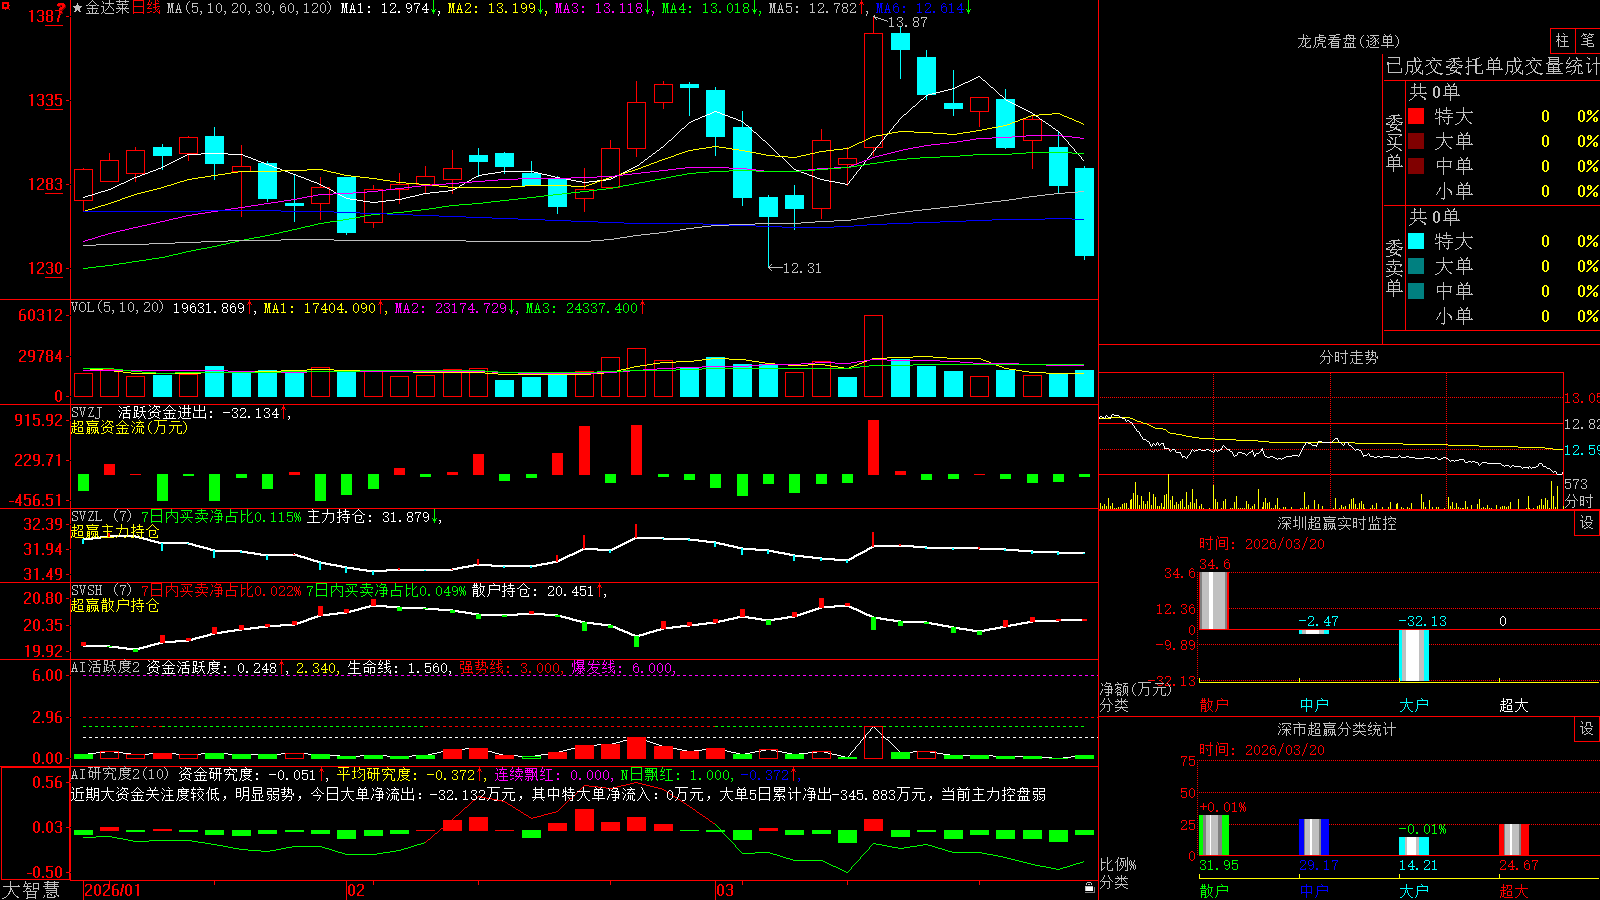Click the VOL(5,10,20) indicator label
The image size is (1600, 900).
[117, 307]
